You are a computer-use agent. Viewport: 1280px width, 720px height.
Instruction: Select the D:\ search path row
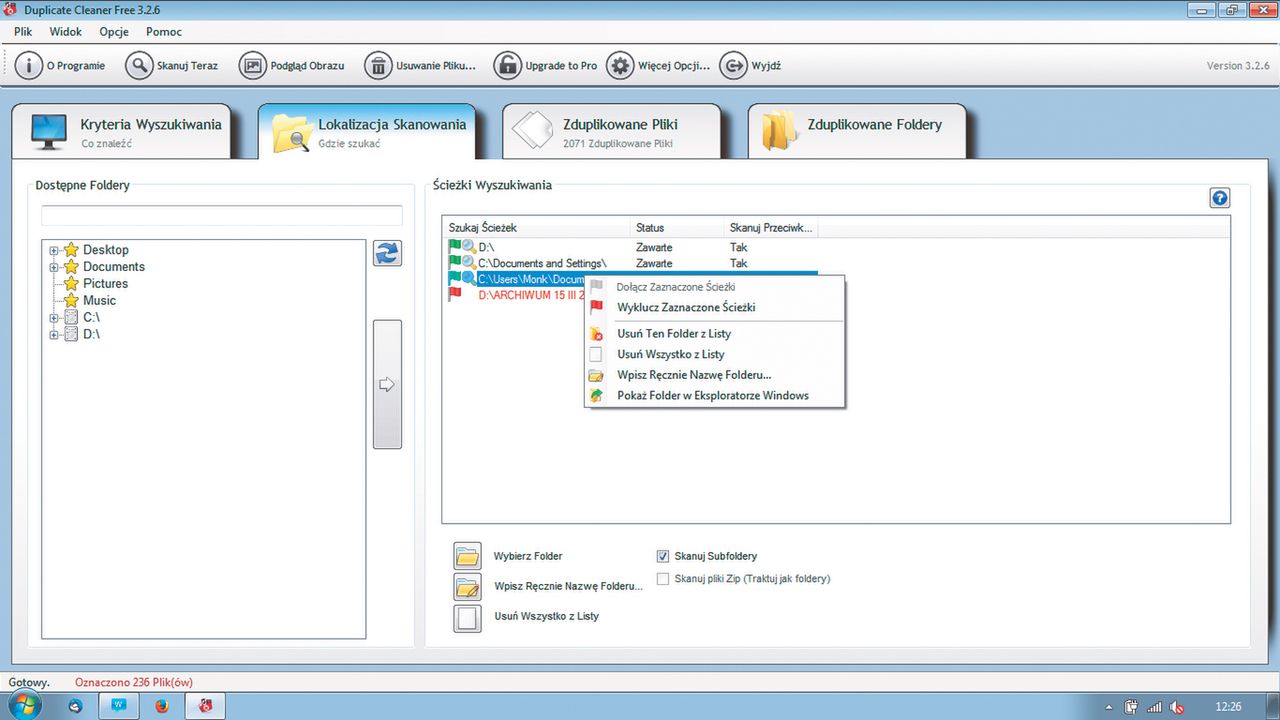click(x=630, y=247)
